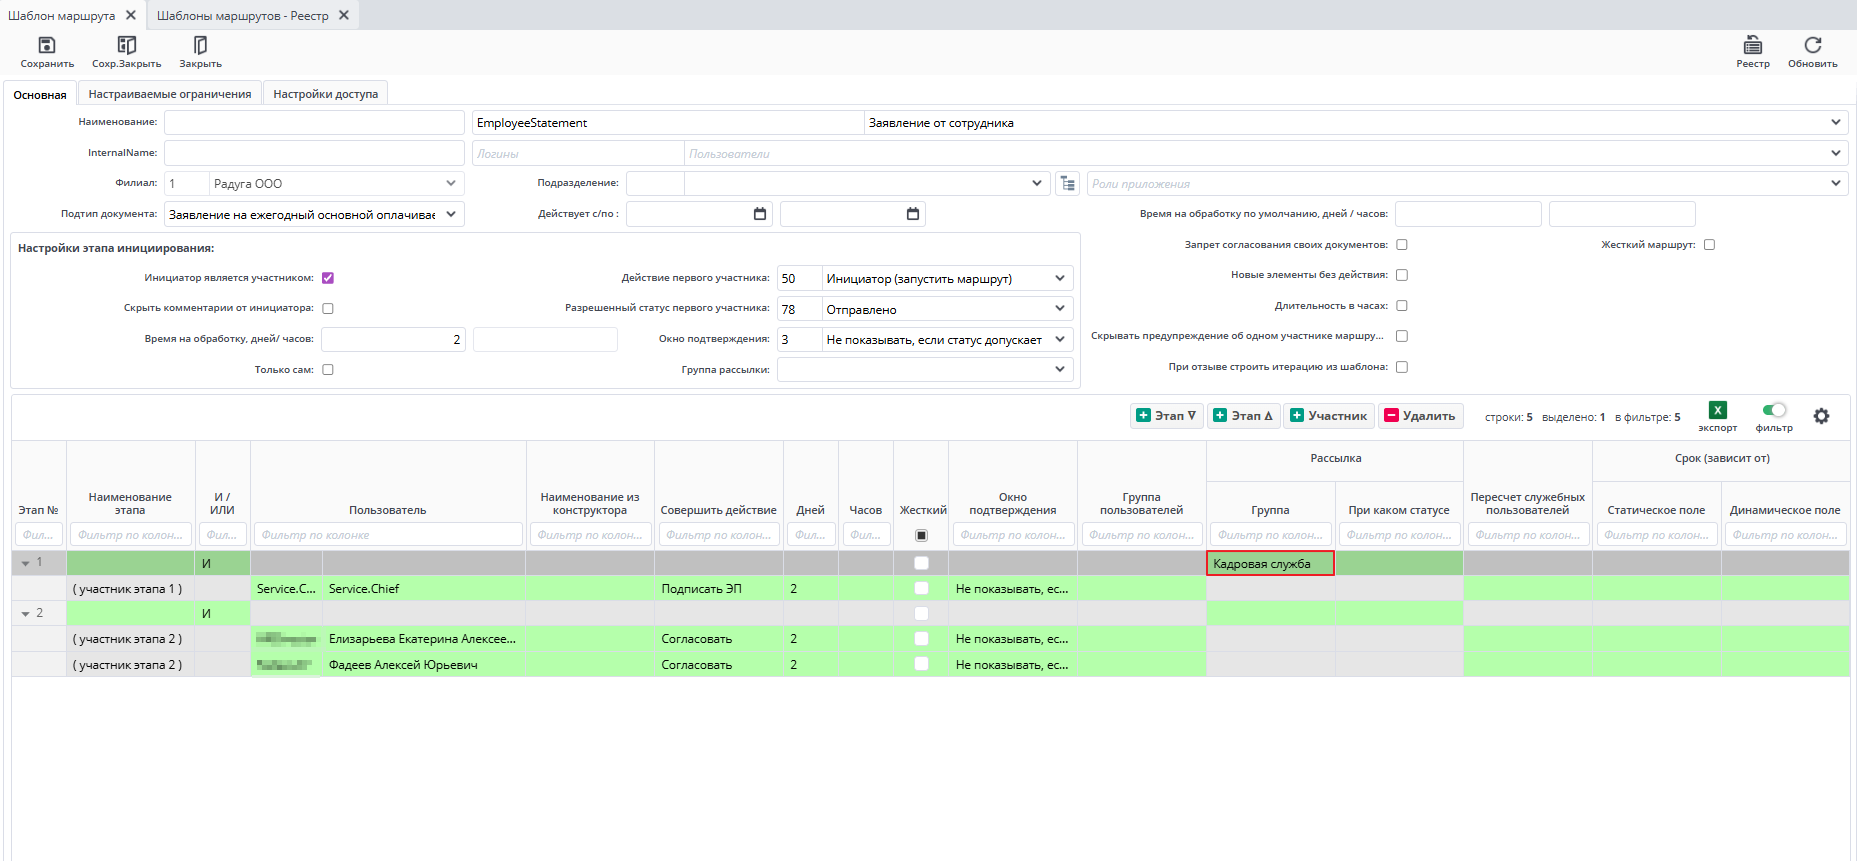Click the Закрыть toolbar icon
This screenshot has height=861, width=1857.
click(200, 46)
